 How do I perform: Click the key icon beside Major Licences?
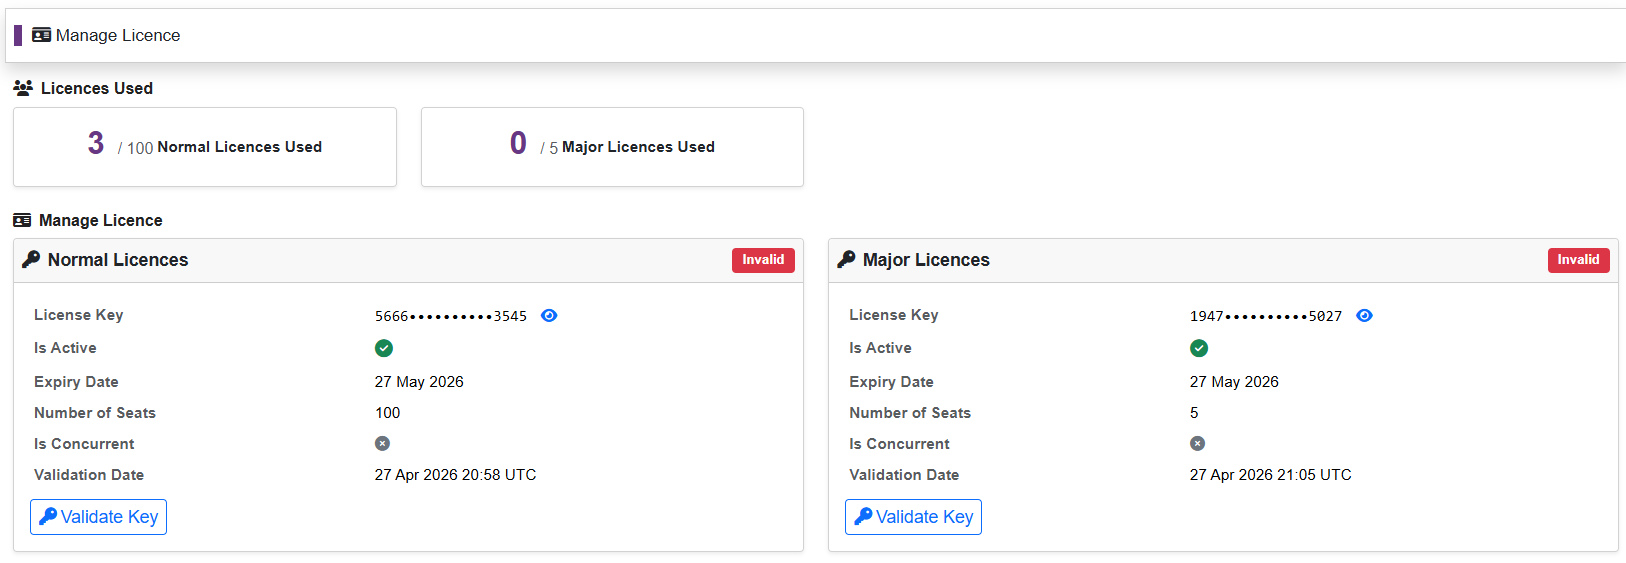[x=846, y=259]
